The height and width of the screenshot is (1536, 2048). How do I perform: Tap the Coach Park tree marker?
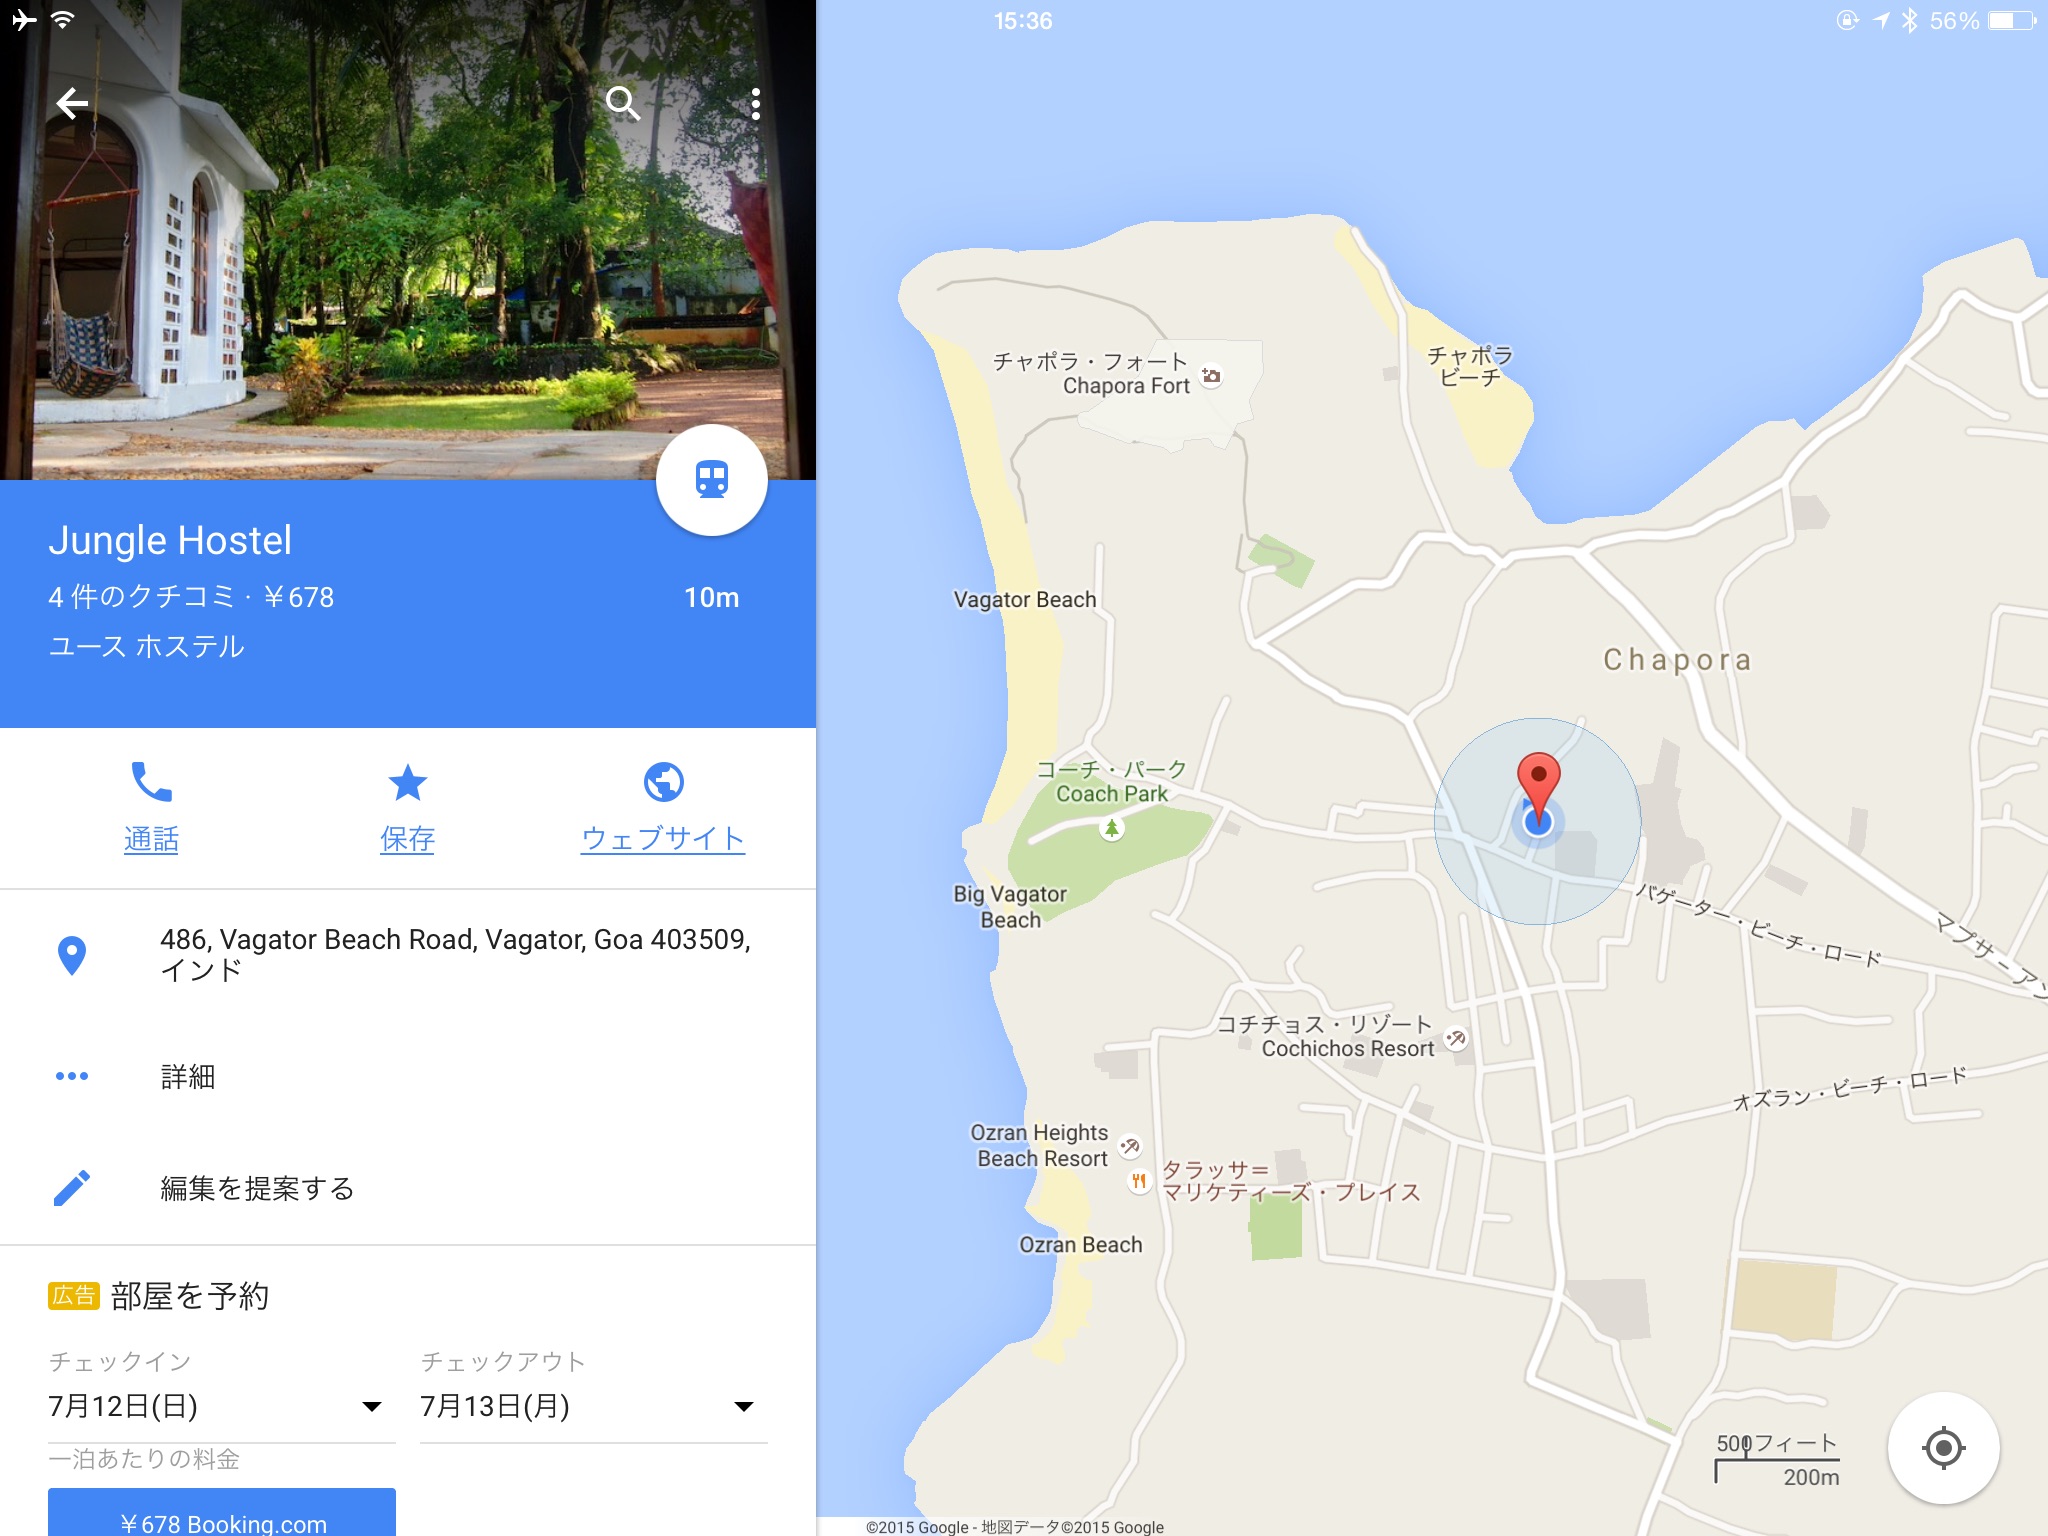coord(1111,828)
